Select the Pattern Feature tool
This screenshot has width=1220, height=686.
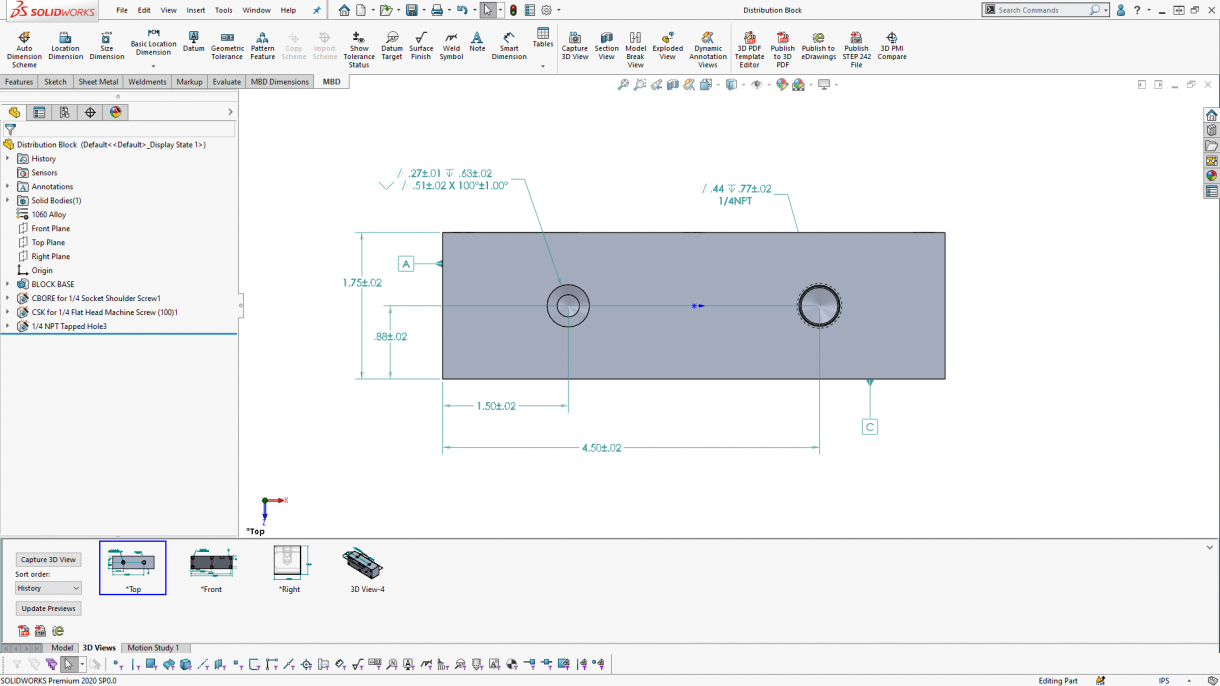[x=262, y=46]
